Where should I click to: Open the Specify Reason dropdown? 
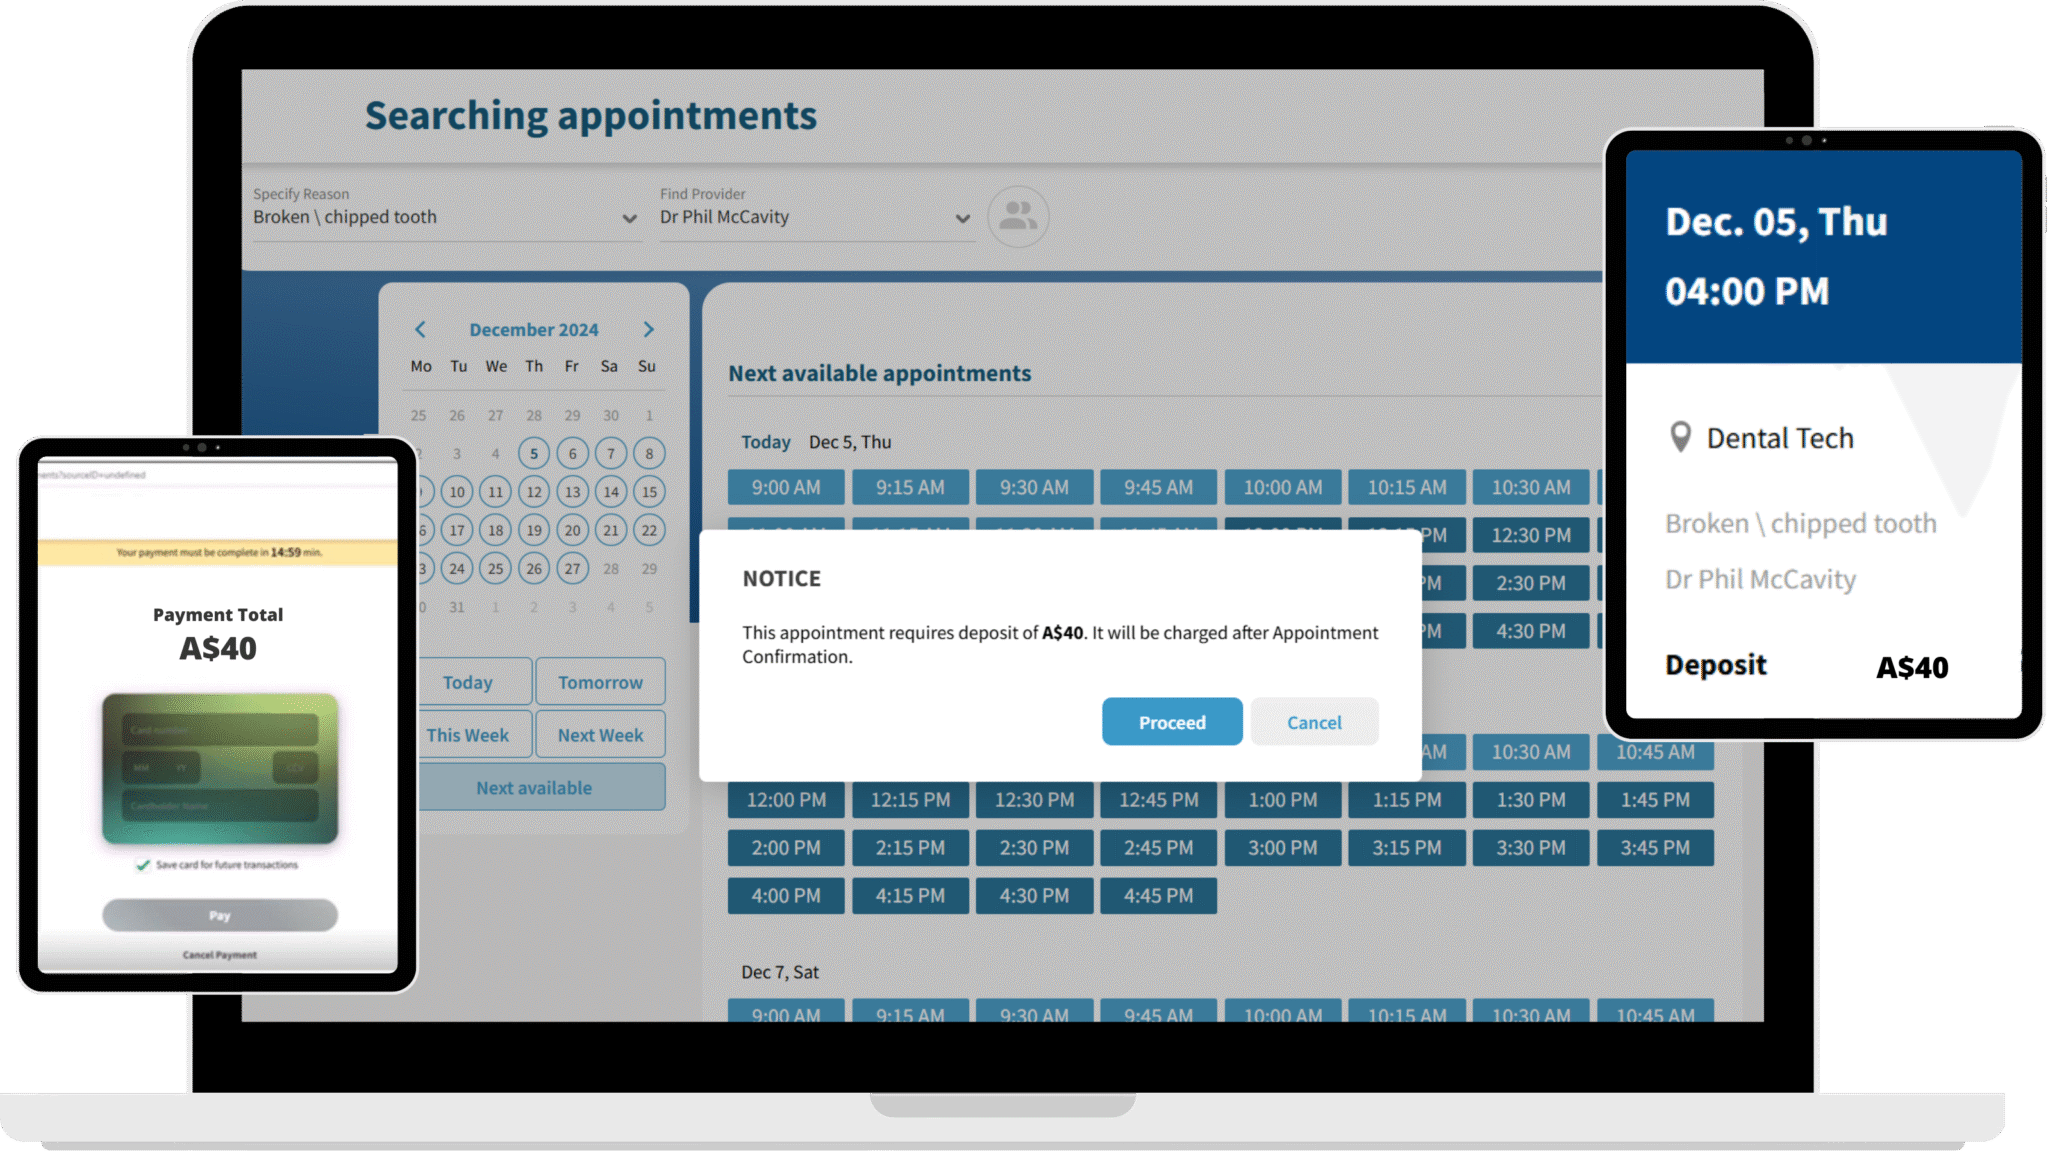coord(630,217)
